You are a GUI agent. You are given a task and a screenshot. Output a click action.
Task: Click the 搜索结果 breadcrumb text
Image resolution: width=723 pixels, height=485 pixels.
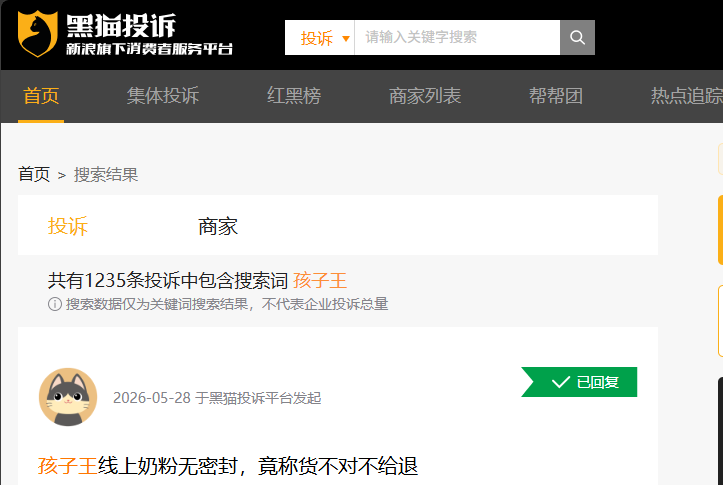(x=106, y=175)
